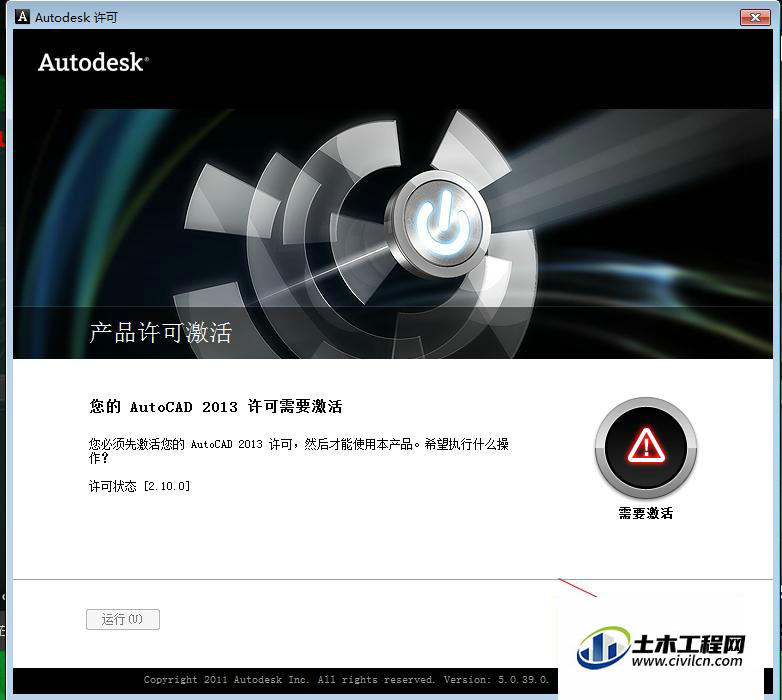Image resolution: width=782 pixels, height=700 pixels.
Task: Click the 产品许可激活 banner title
Action: 161,332
